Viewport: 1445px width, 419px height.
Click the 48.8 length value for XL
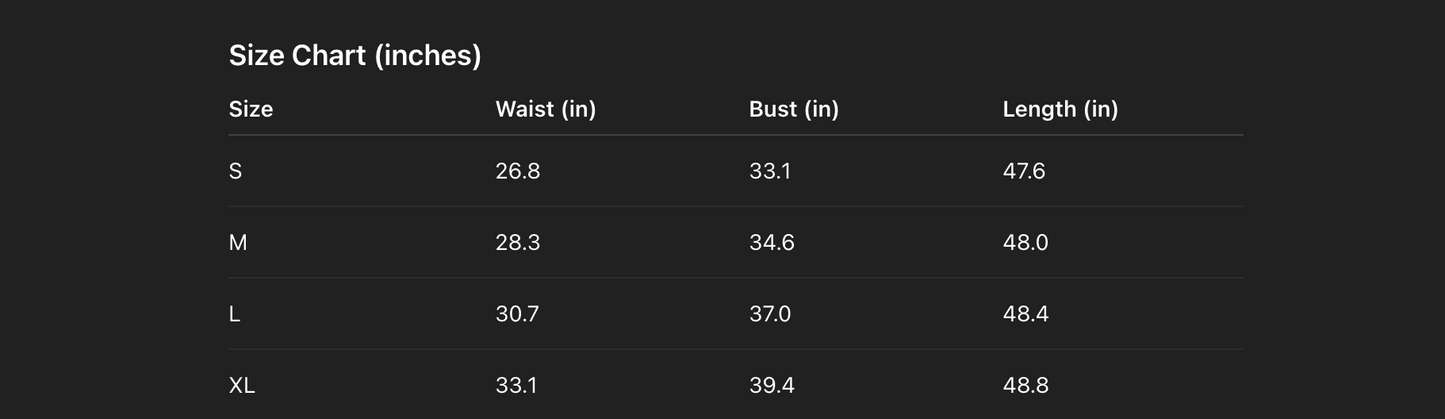pos(1025,385)
